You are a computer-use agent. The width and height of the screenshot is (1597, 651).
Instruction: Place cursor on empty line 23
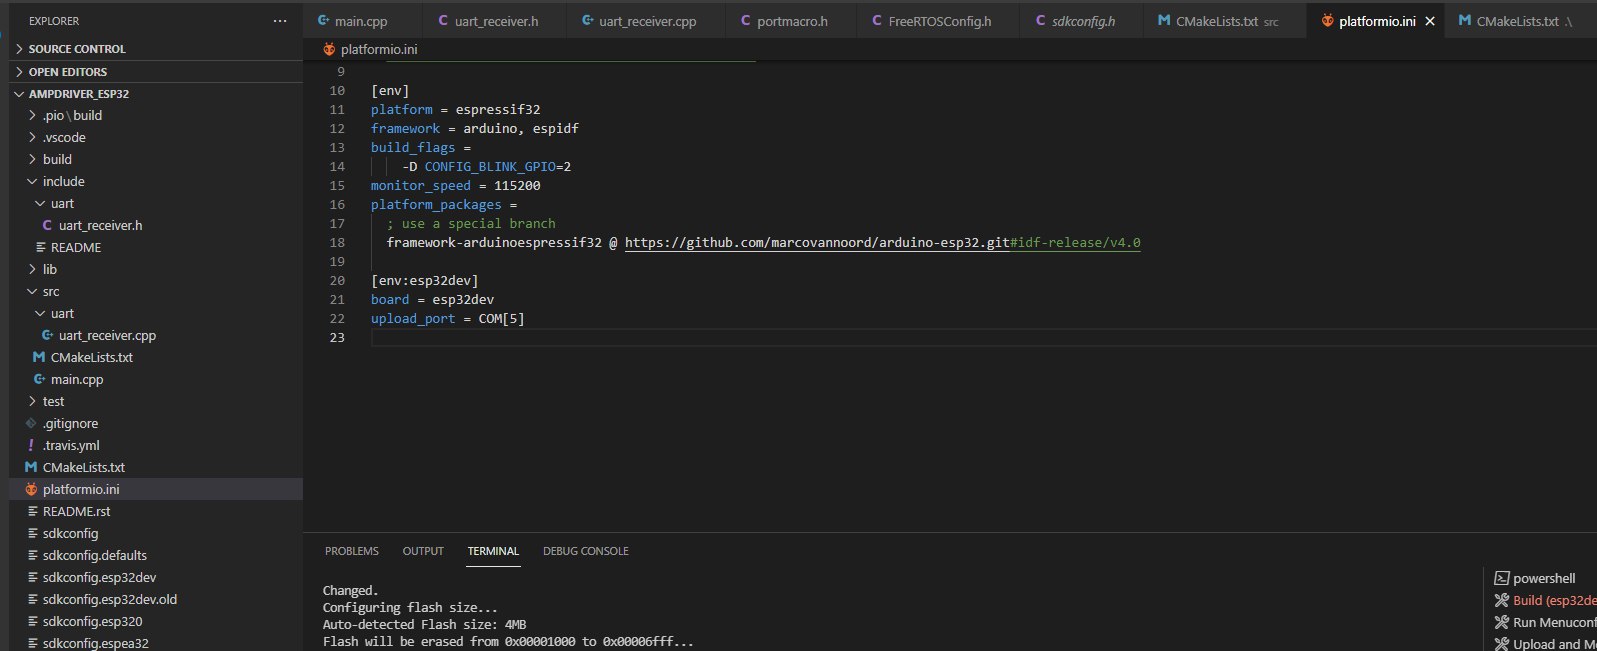point(700,338)
